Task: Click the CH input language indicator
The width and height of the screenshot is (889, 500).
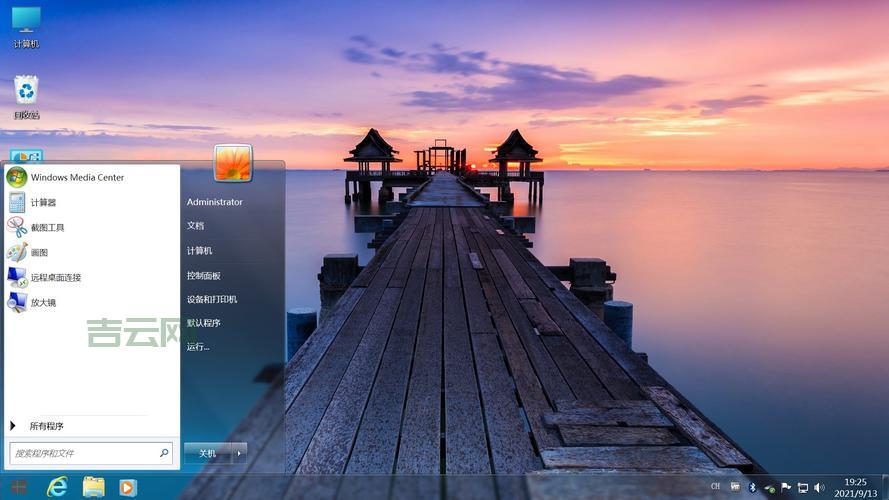Action: (715, 487)
